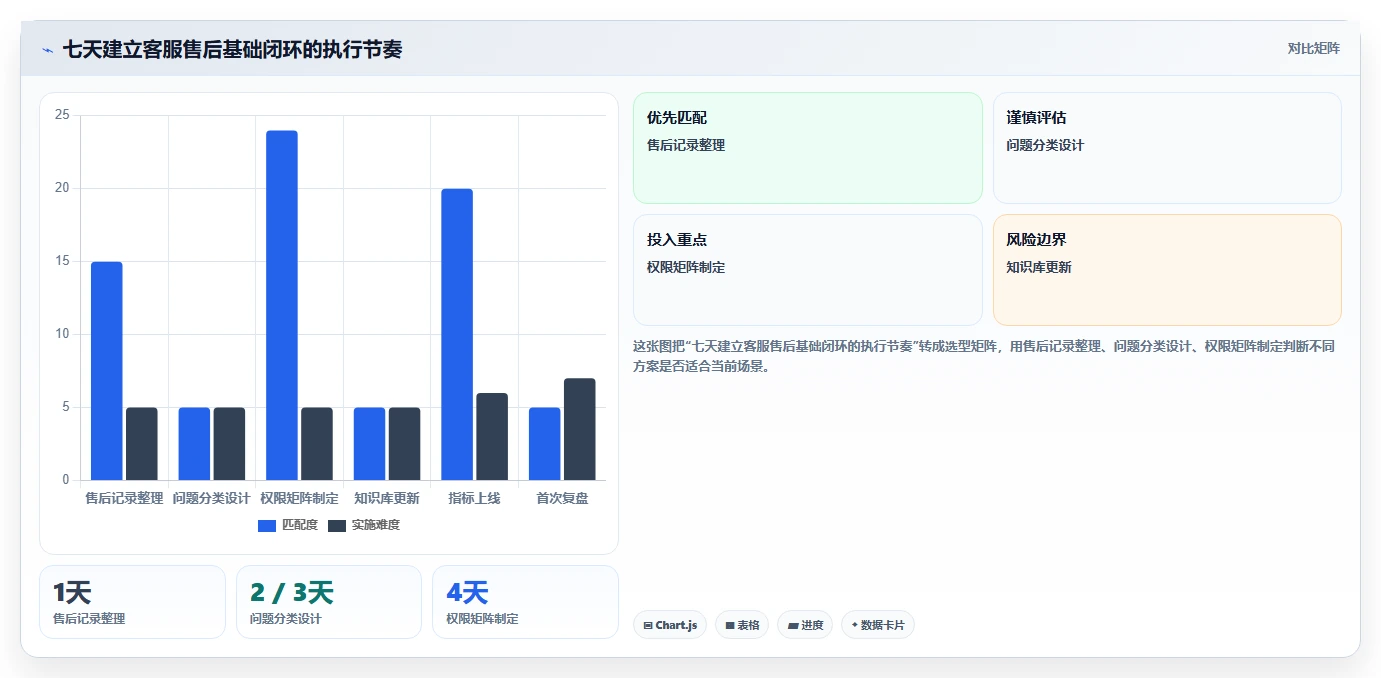Open the Chart.js tag pill
The height and width of the screenshot is (678, 1381).
pyautogui.click(x=670, y=625)
